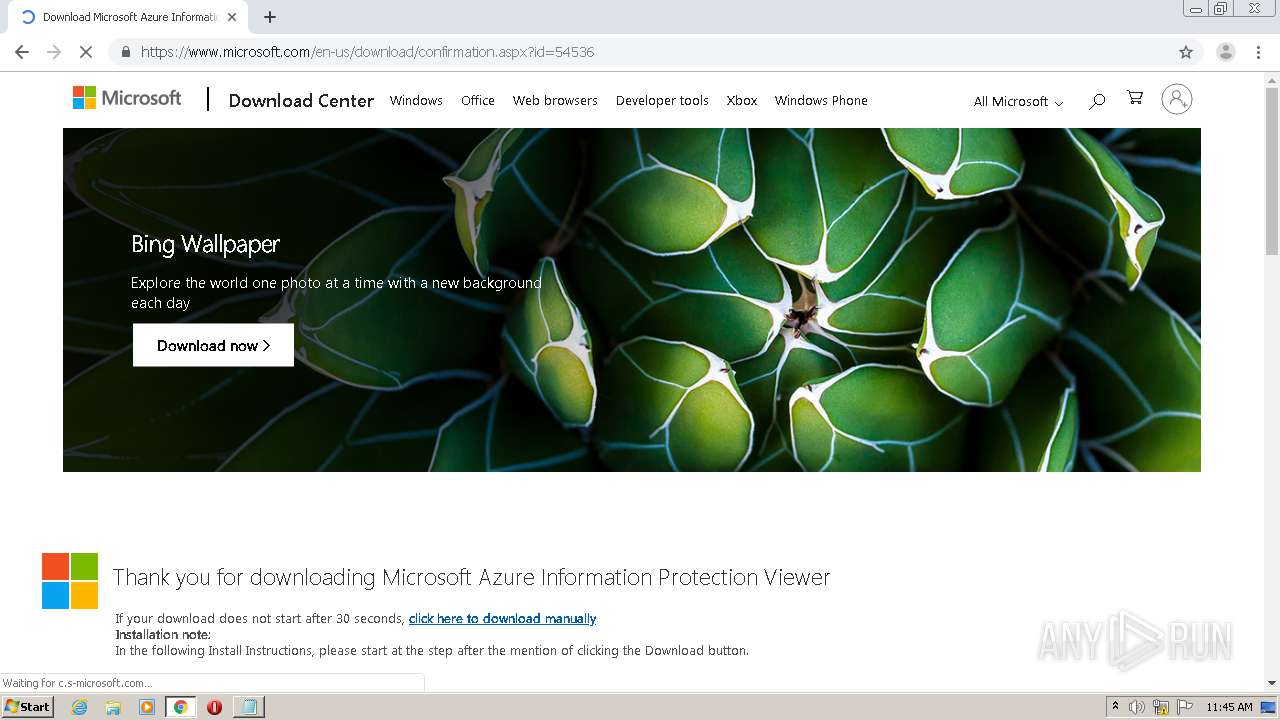Open the Windows Phone menu item
This screenshot has width=1280, height=720.
[821, 100]
